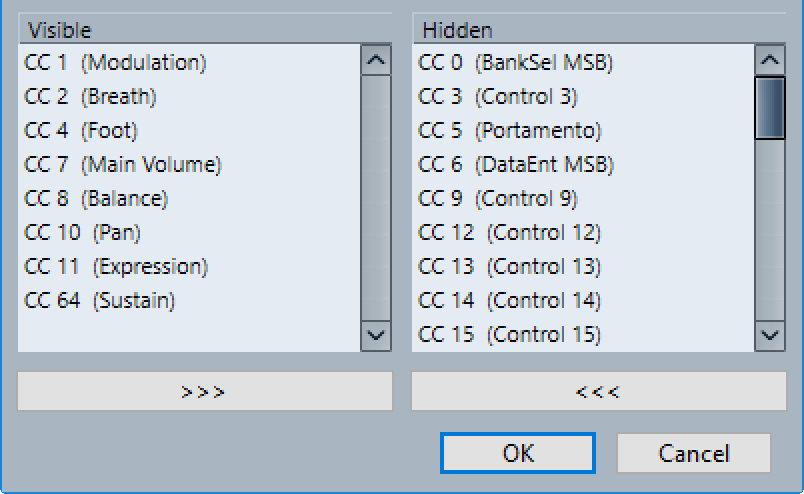This screenshot has height=494, width=804.
Task: Click the Visible list scroll up arrow
Action: pos(376,60)
